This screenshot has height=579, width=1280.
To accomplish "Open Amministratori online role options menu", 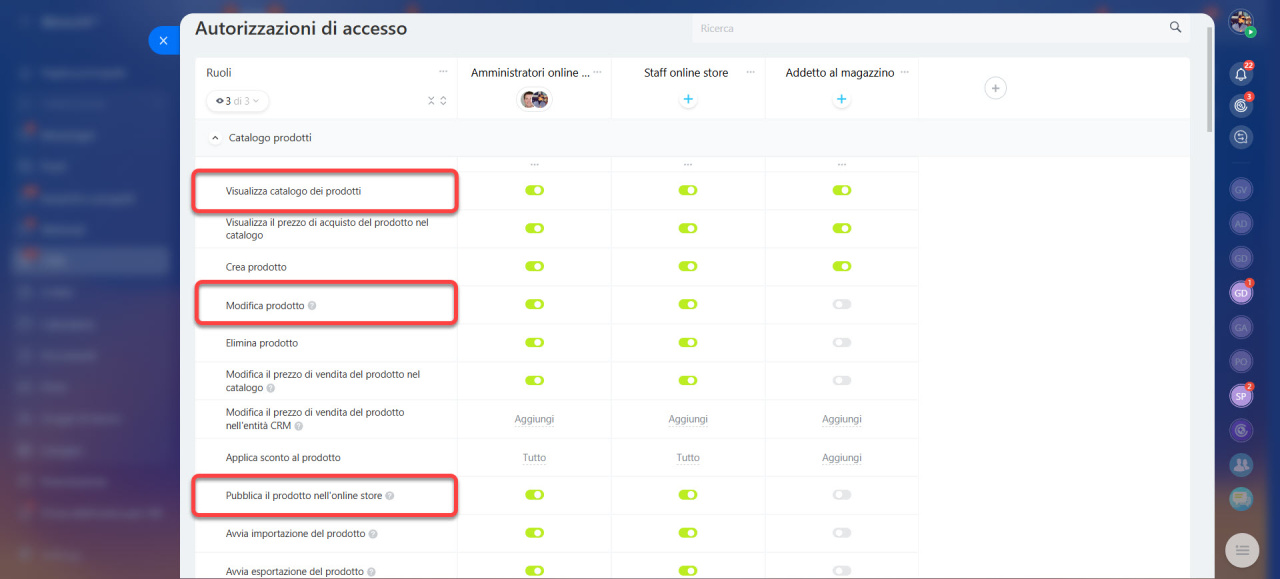I will tap(598, 72).
